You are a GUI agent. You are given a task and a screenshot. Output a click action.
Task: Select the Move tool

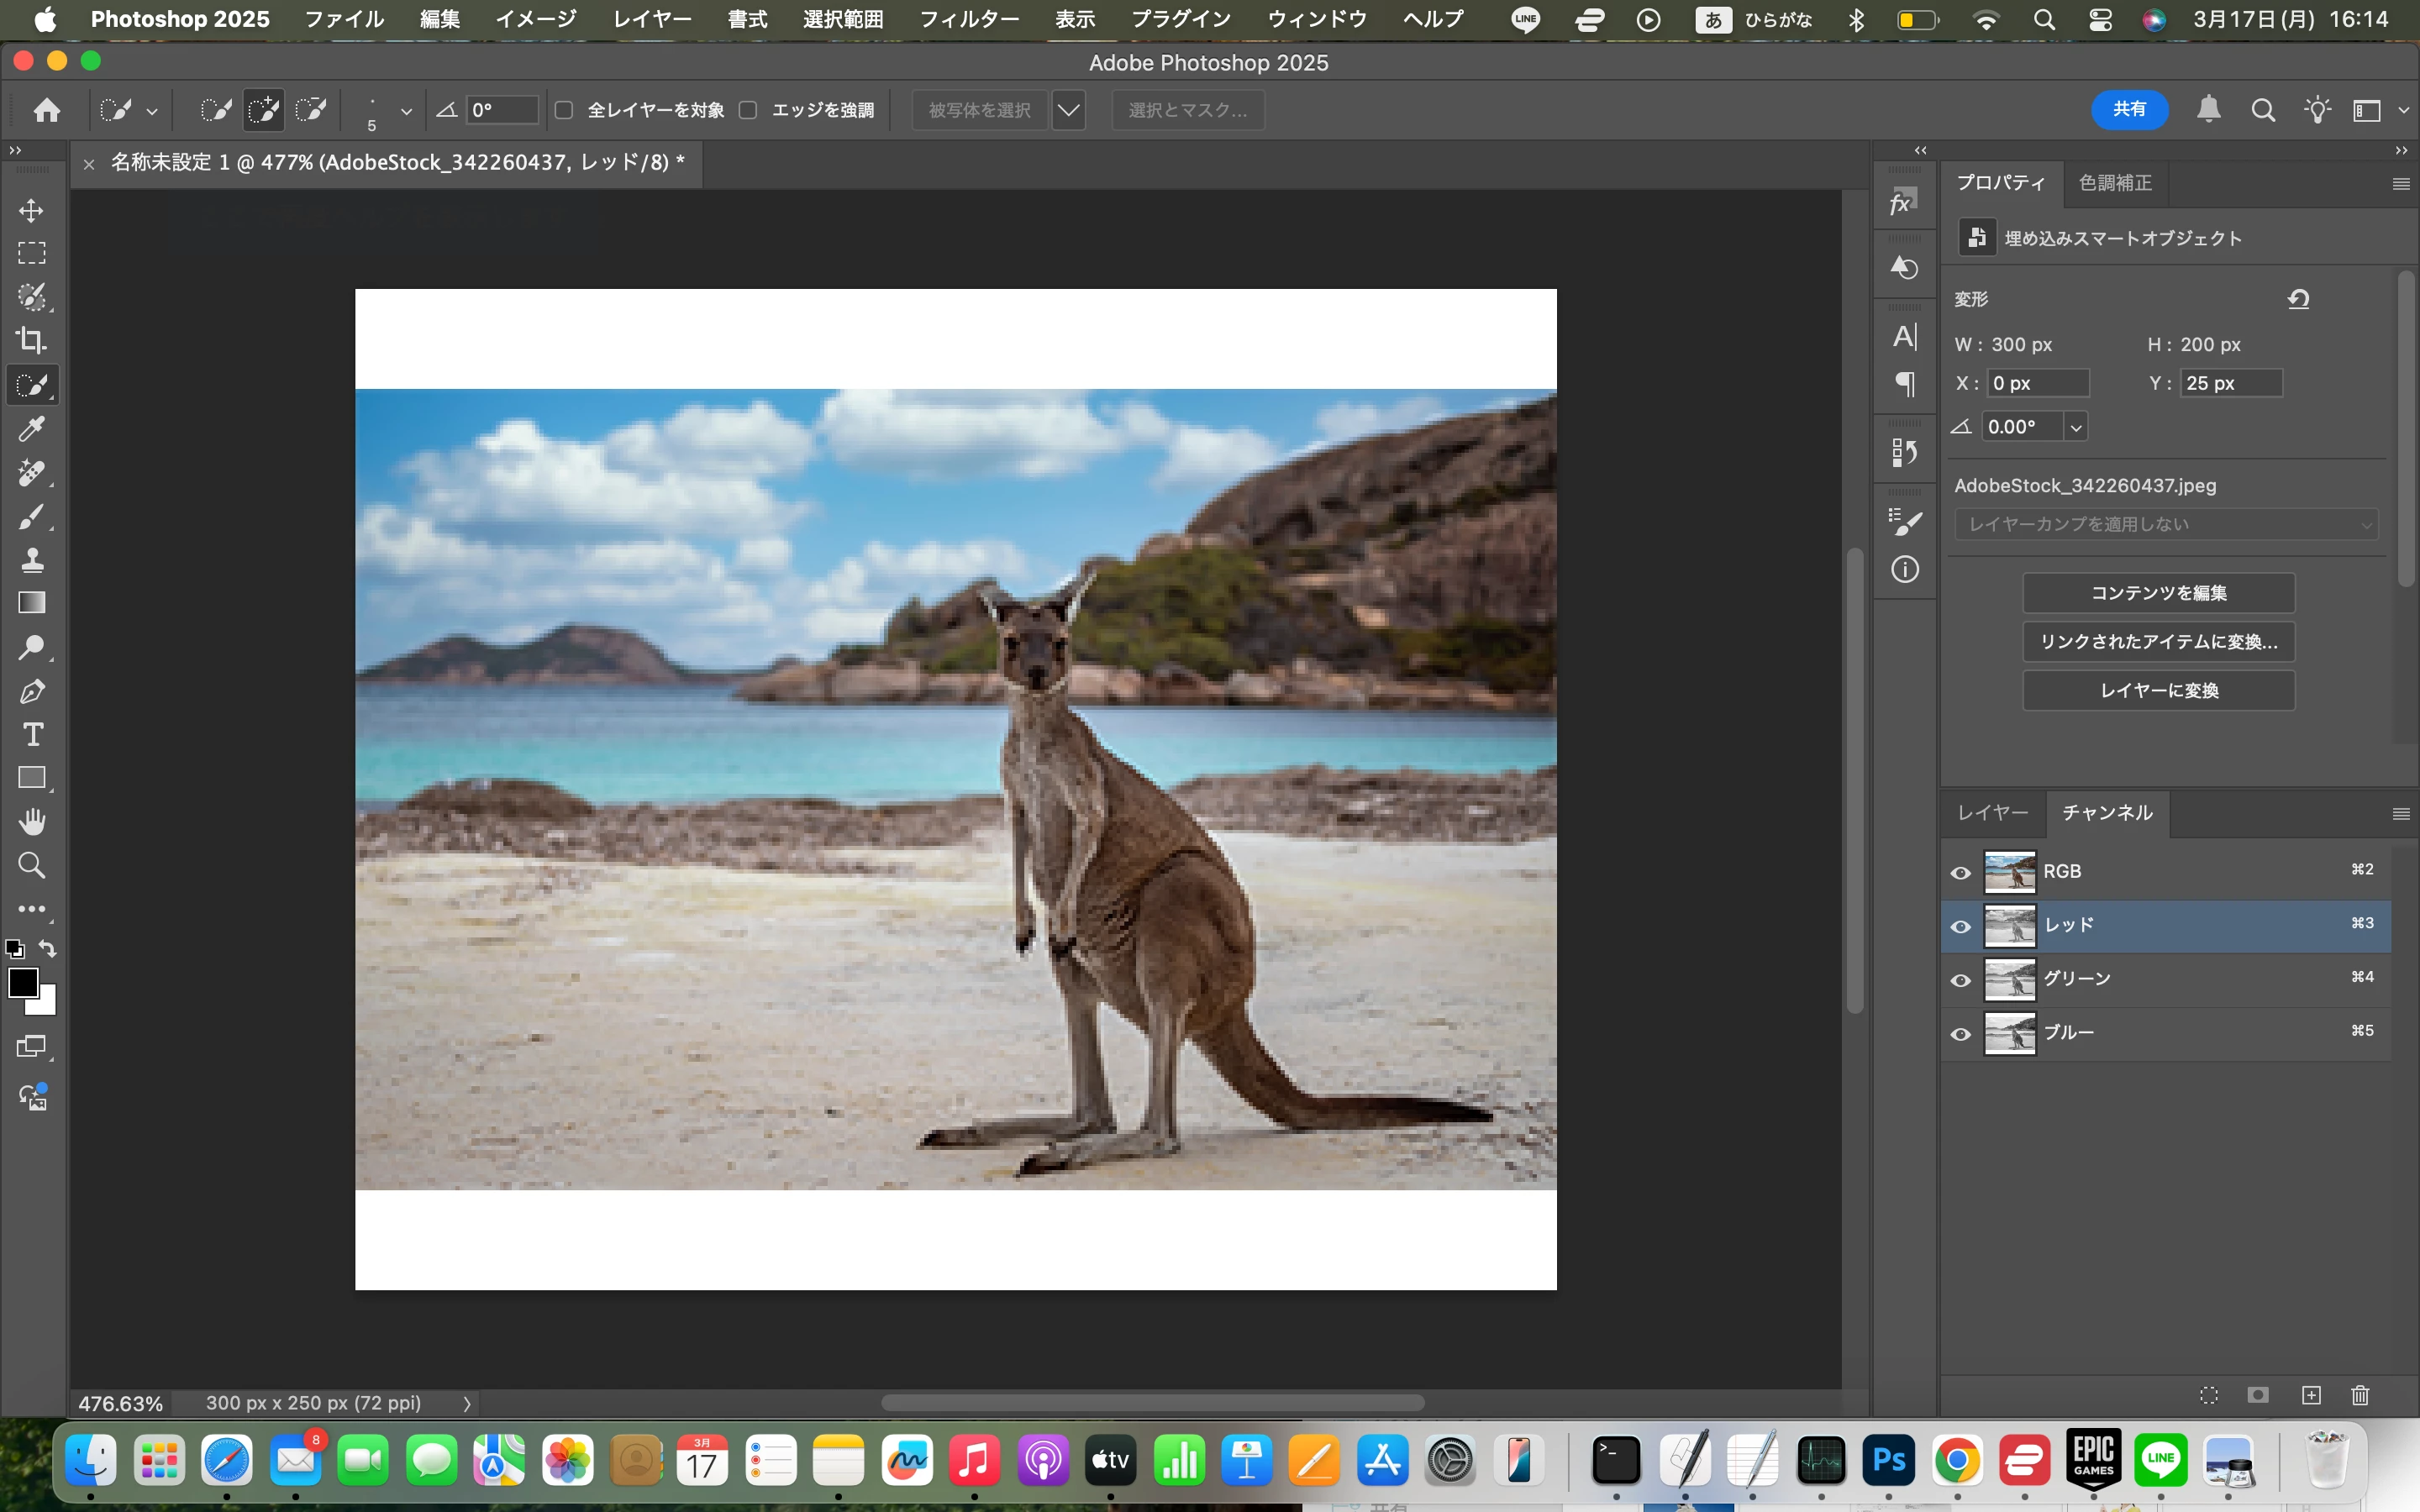(x=32, y=211)
